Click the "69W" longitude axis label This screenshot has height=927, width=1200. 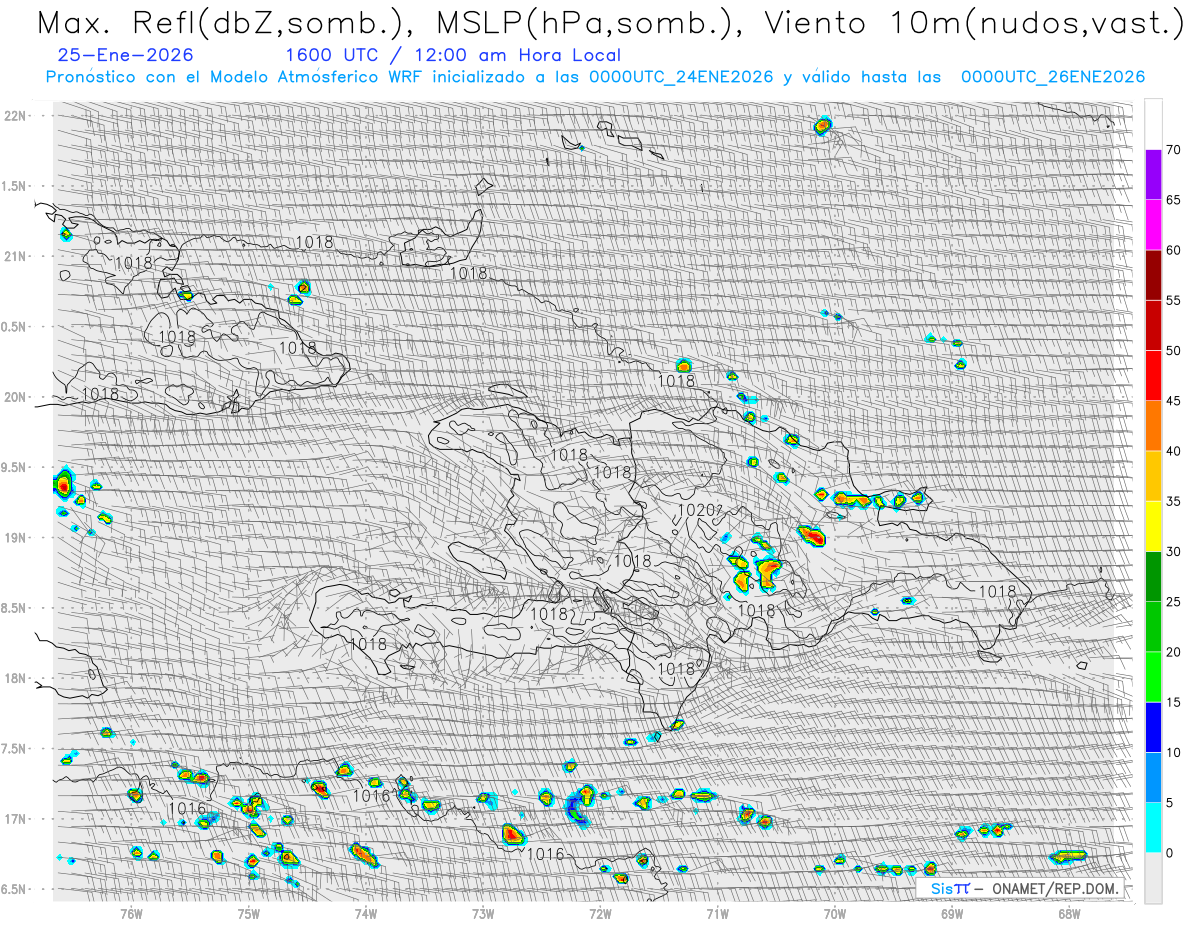951,913
